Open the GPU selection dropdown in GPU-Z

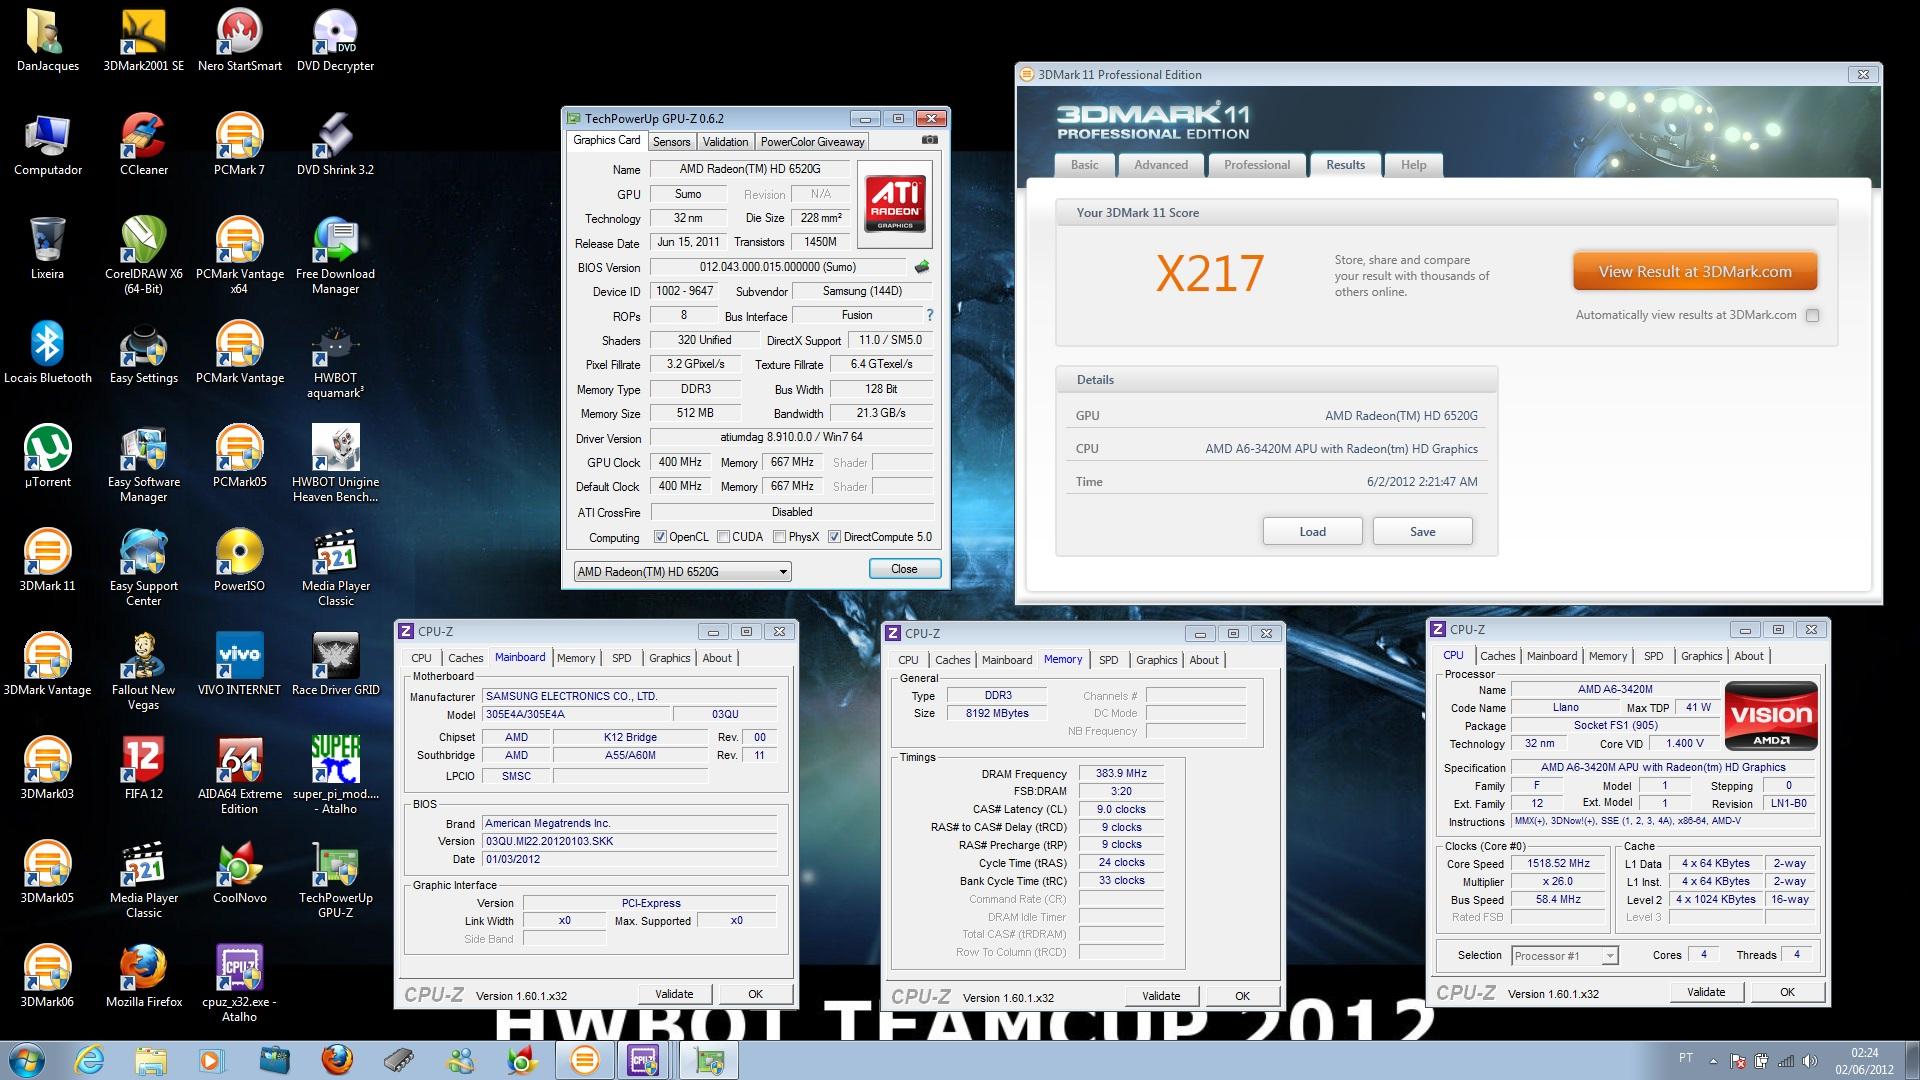pyautogui.click(x=682, y=571)
